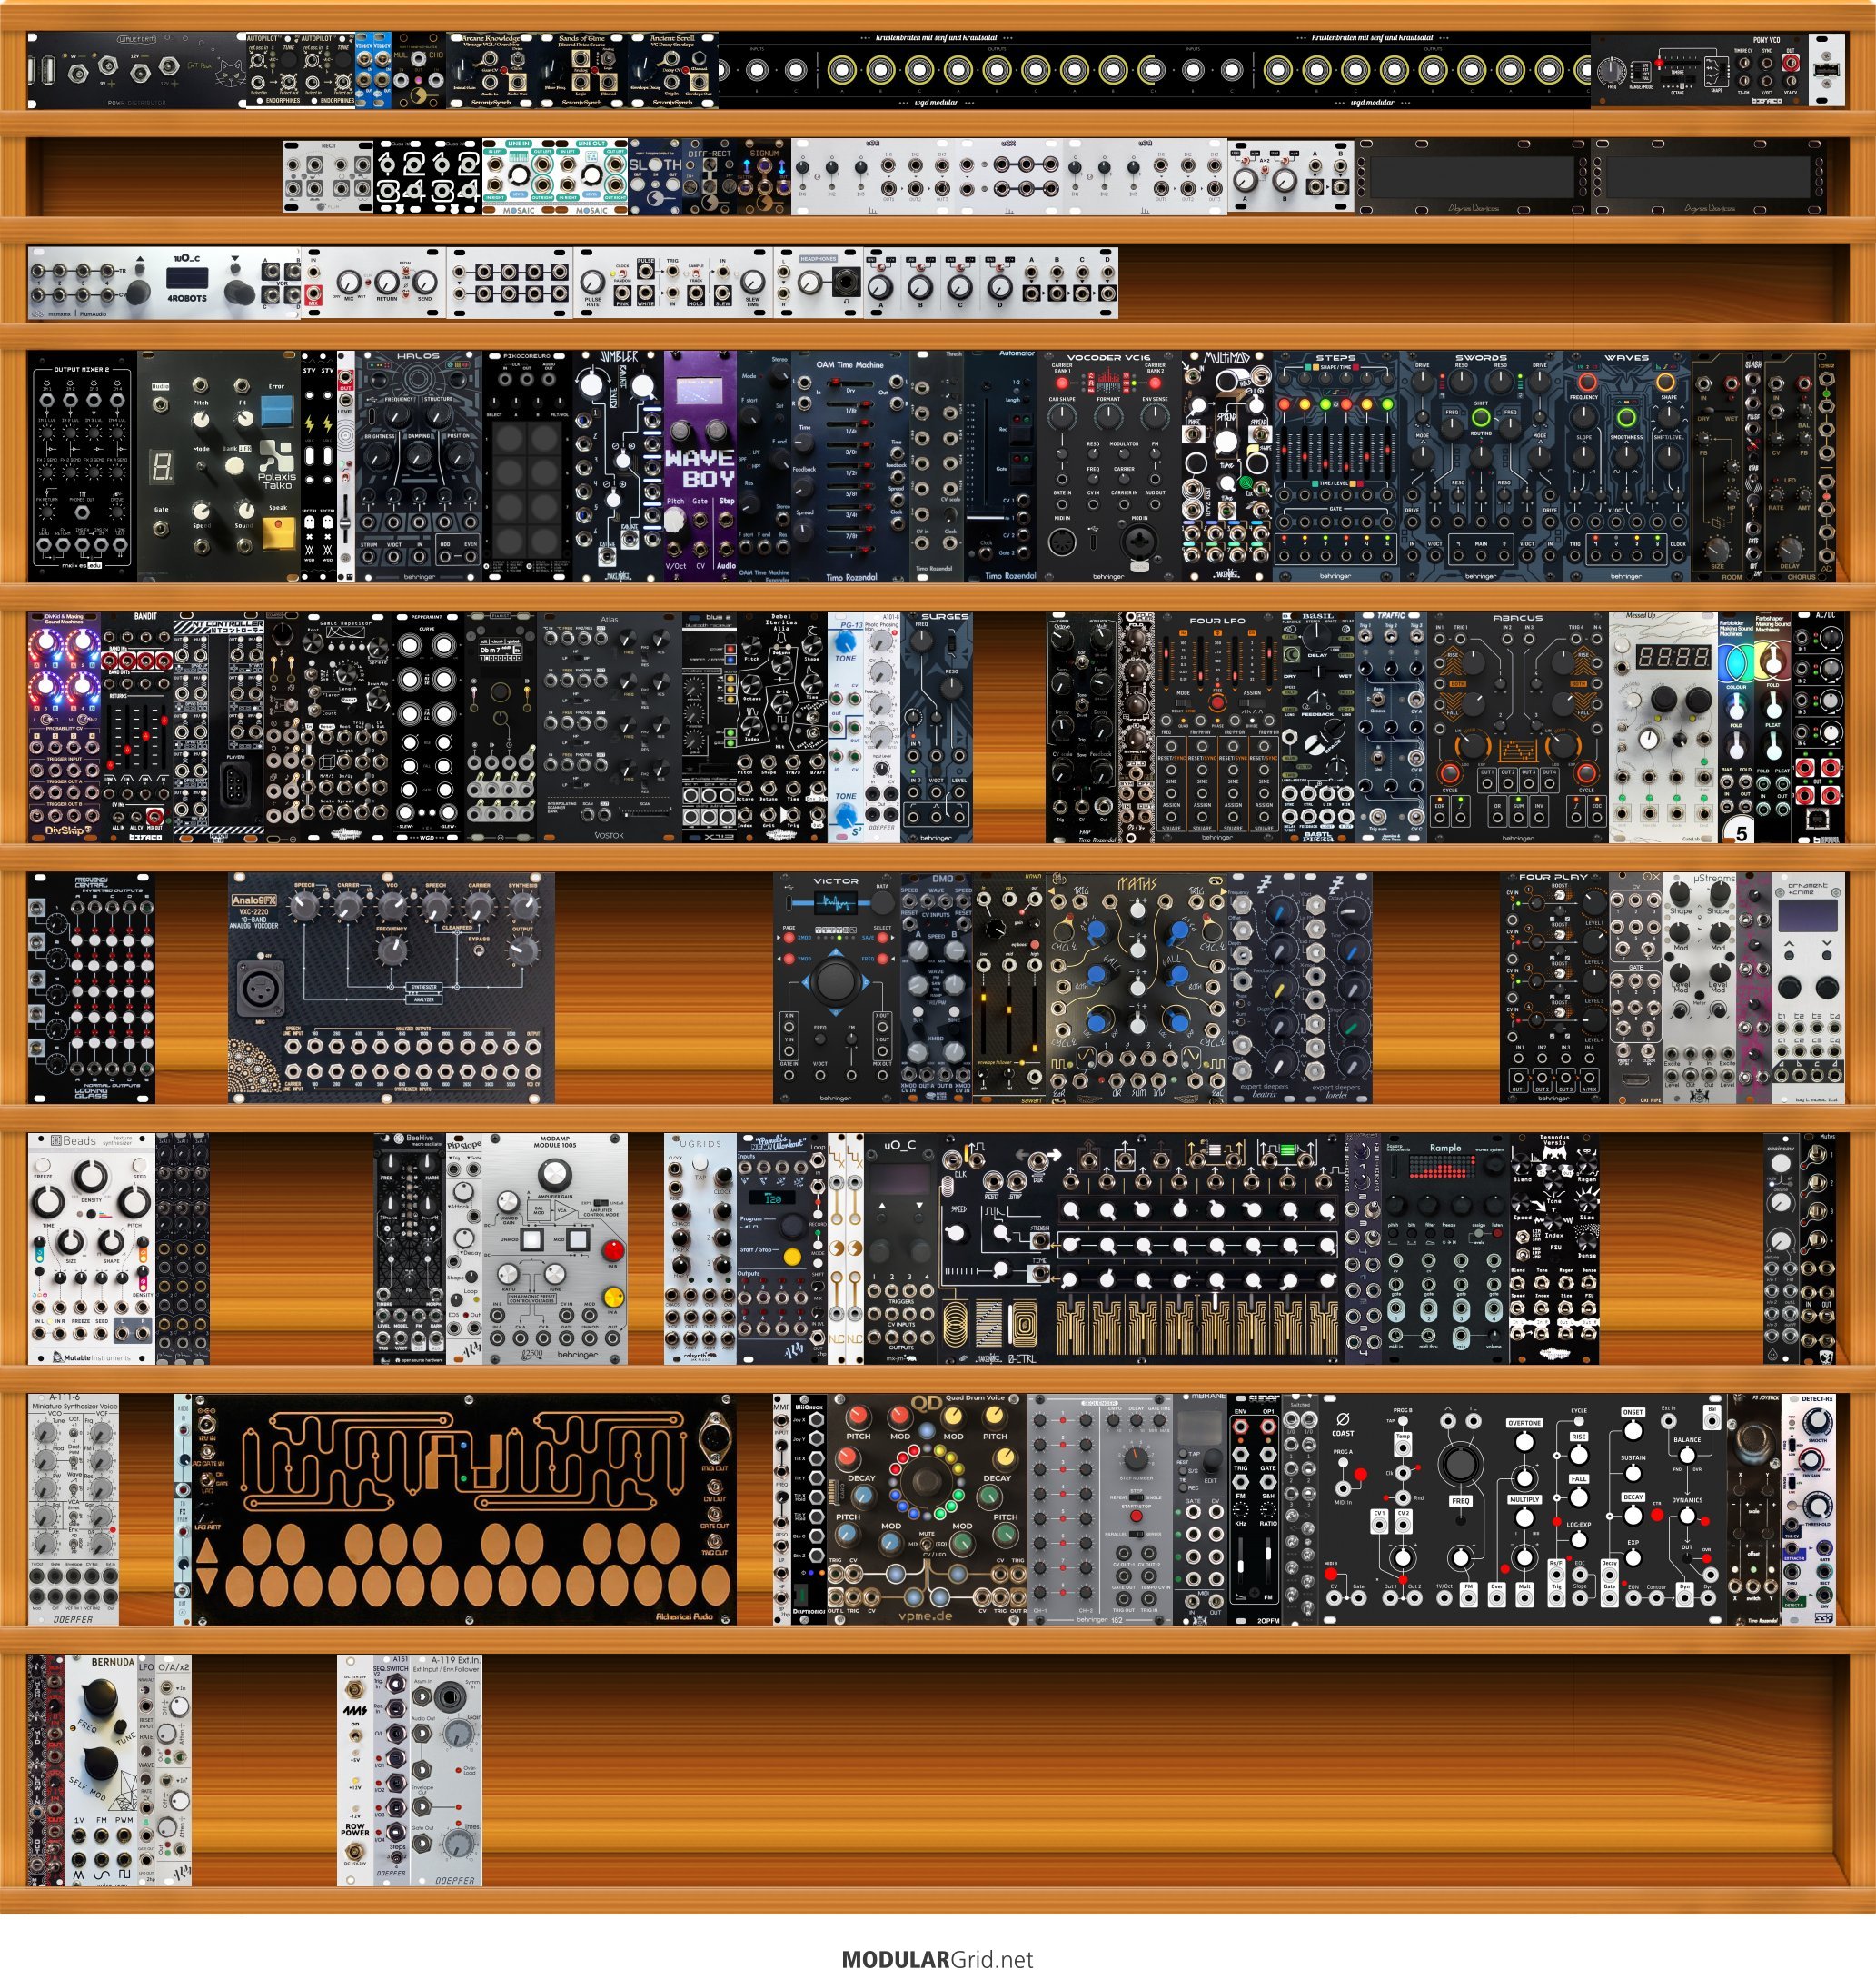1876x1979 pixels.
Task: Select the BANDIT module
Action: coord(137,727)
